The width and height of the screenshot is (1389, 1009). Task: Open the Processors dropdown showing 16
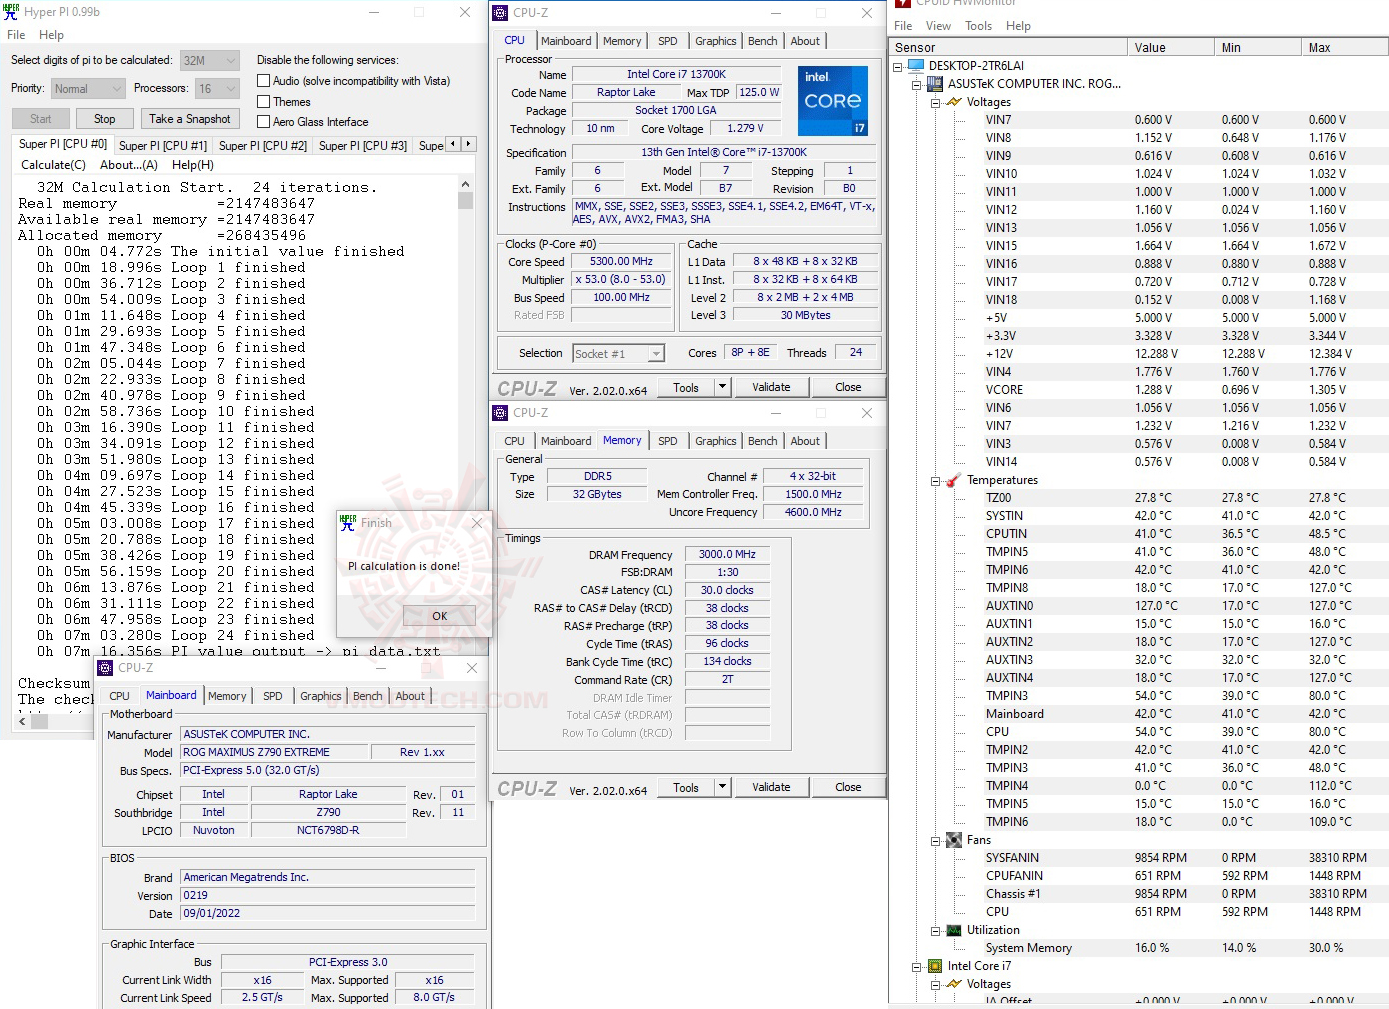tap(217, 88)
